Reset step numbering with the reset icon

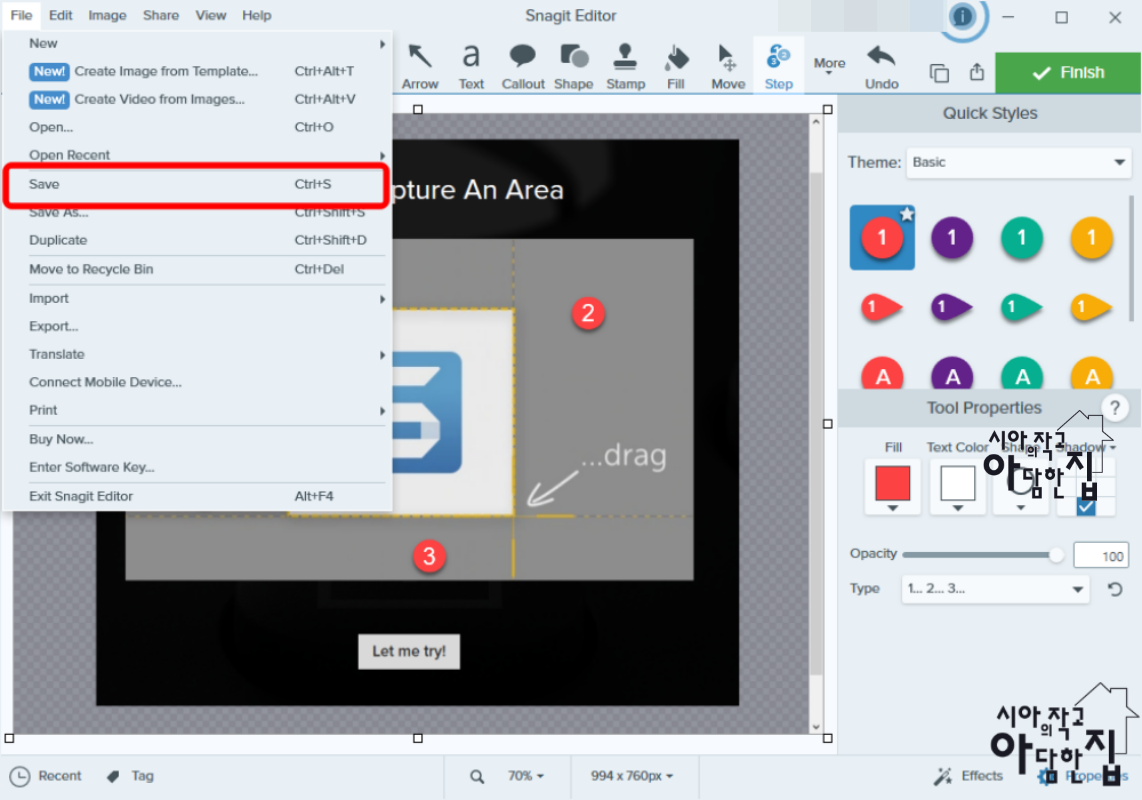1114,589
